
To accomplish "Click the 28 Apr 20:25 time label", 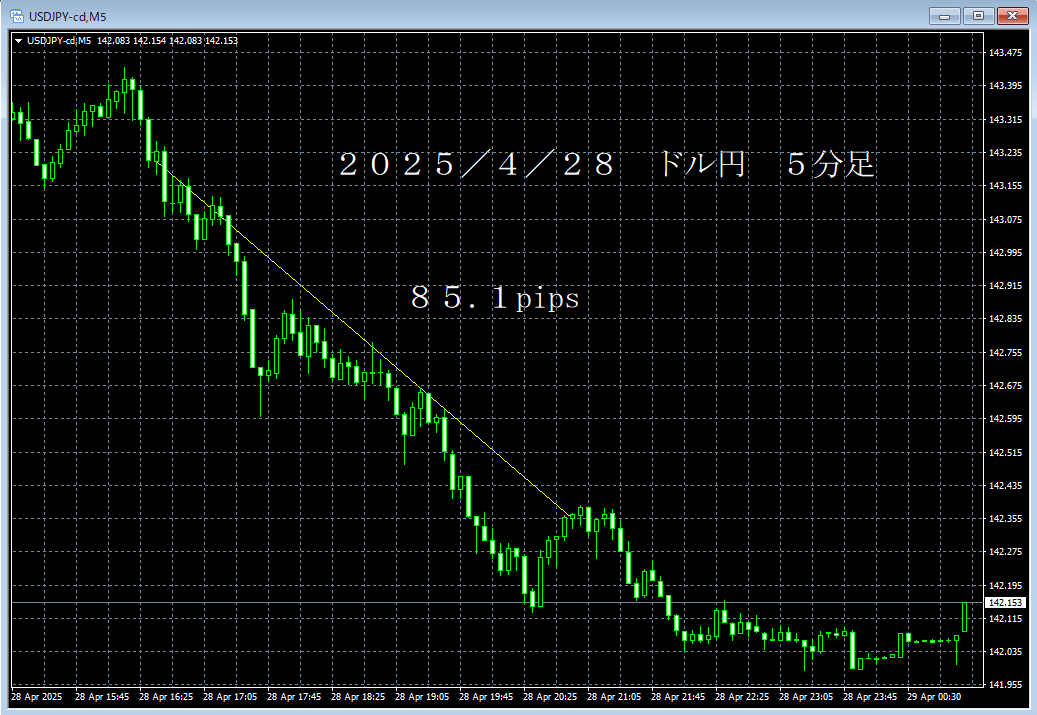I will pyautogui.click(x=550, y=696).
